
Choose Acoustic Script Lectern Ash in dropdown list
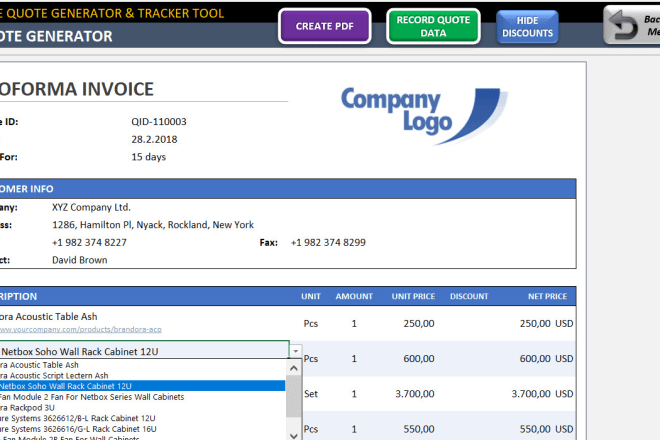(x=143, y=375)
